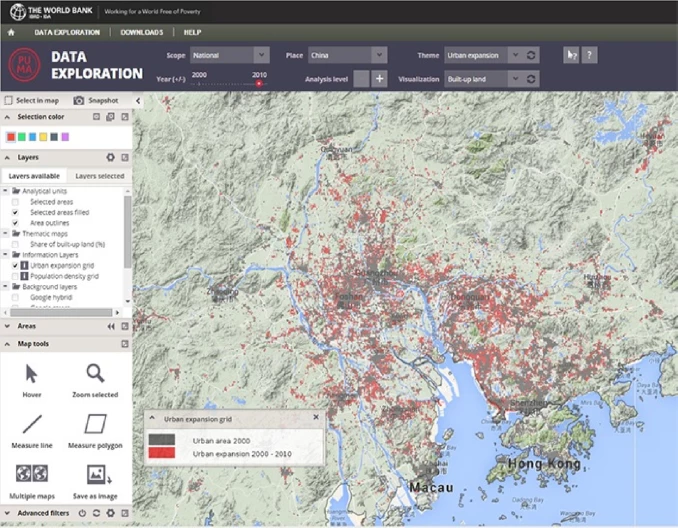Collapse Thematic maps tree folder
This screenshot has width=678, height=528.
(x=5, y=234)
